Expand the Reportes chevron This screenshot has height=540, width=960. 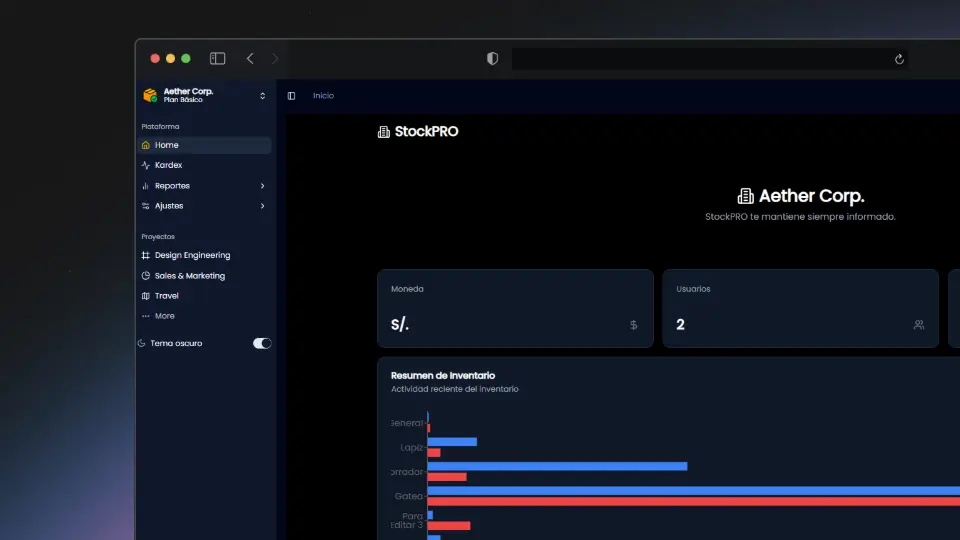point(263,186)
